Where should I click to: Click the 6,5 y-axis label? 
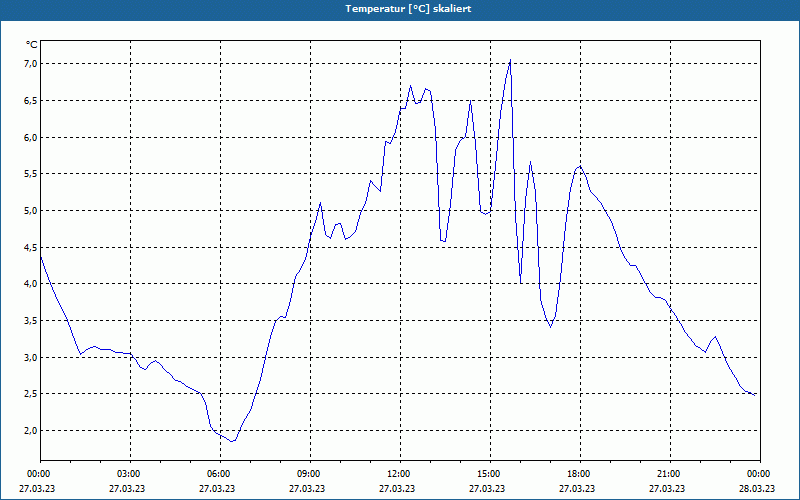click(31, 101)
